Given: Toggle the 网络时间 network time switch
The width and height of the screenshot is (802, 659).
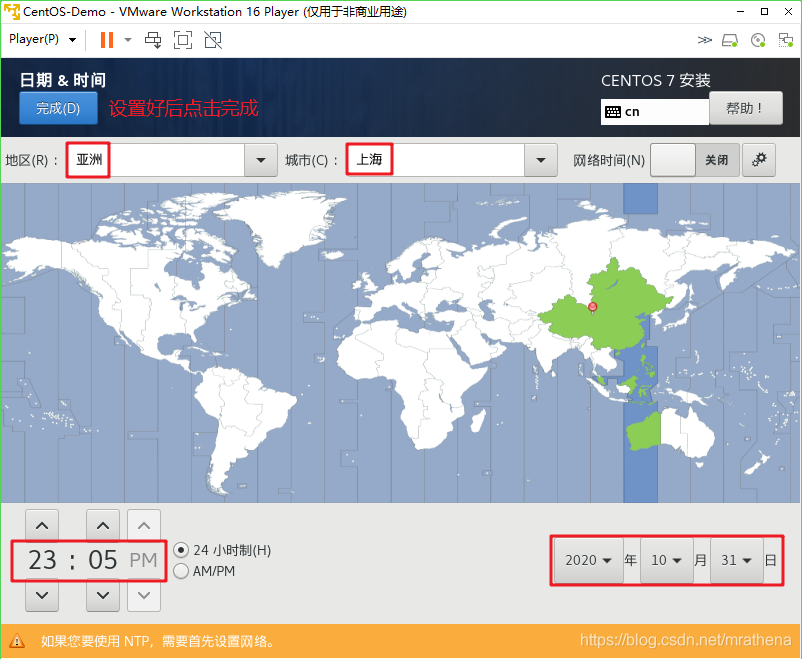Looking at the screenshot, I should pos(695,160).
